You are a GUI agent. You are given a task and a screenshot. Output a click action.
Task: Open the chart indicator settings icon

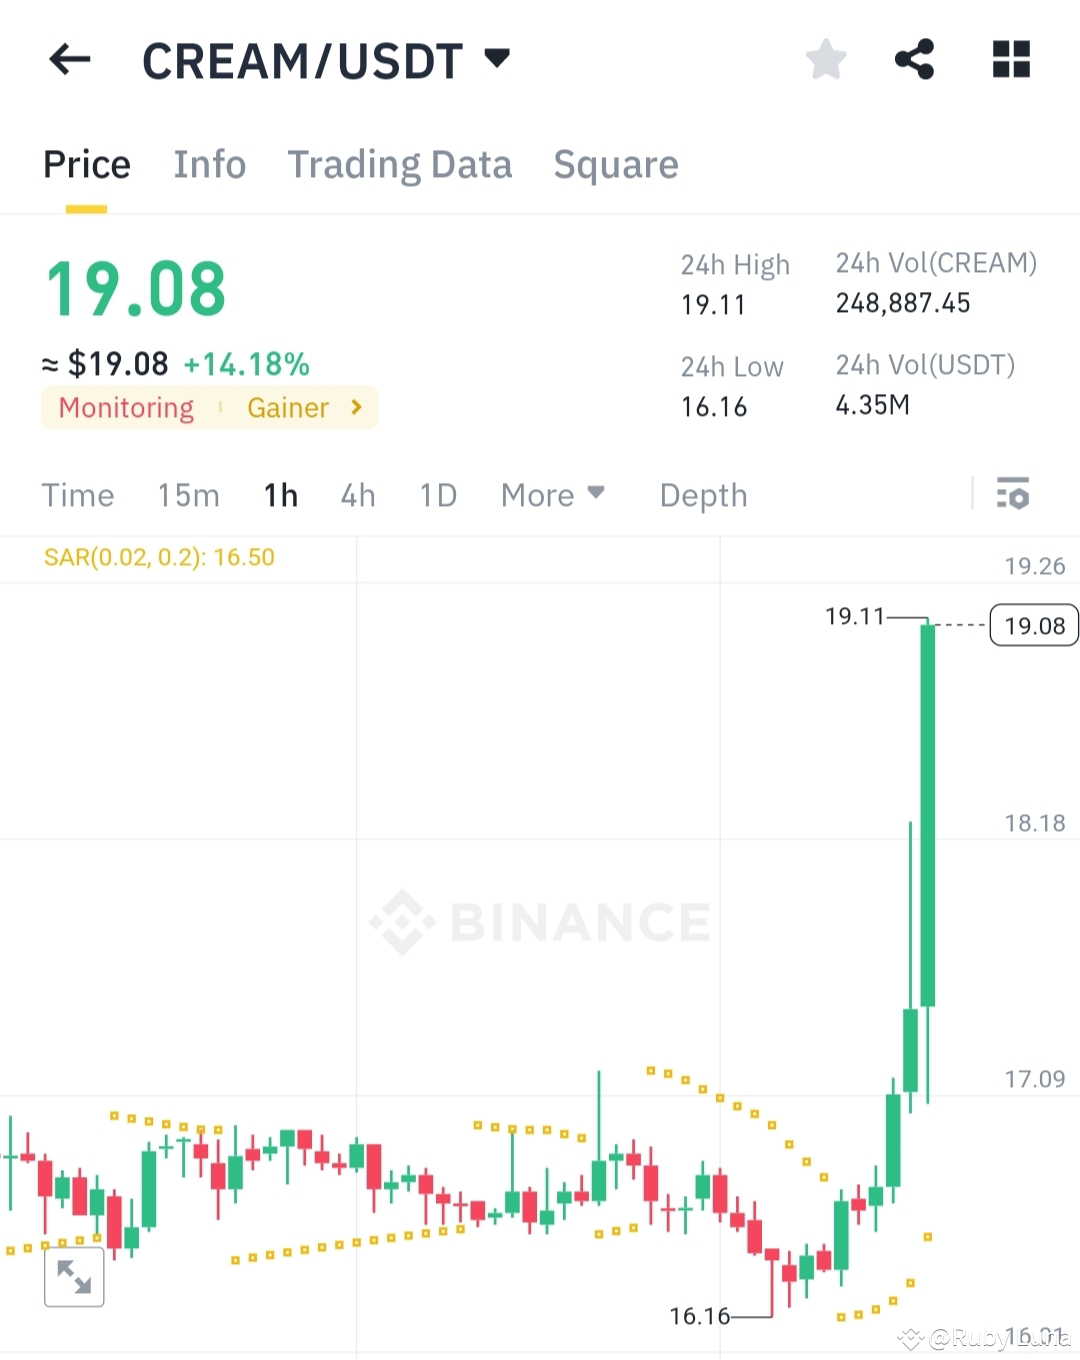[x=1013, y=494]
